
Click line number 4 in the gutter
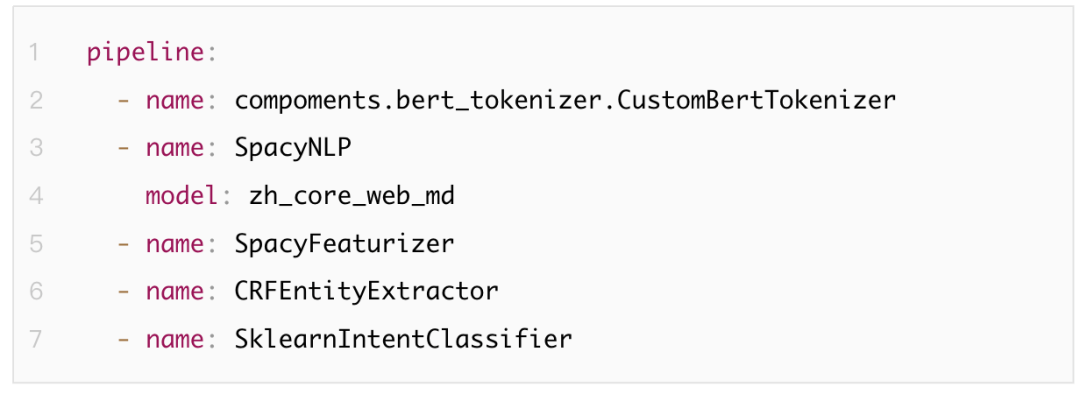36,196
